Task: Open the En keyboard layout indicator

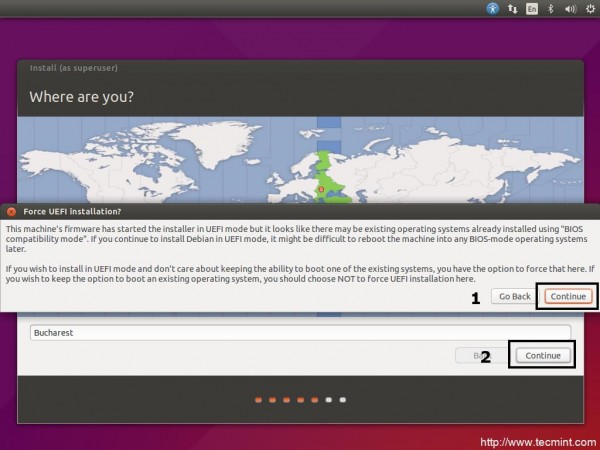Action: [532, 8]
